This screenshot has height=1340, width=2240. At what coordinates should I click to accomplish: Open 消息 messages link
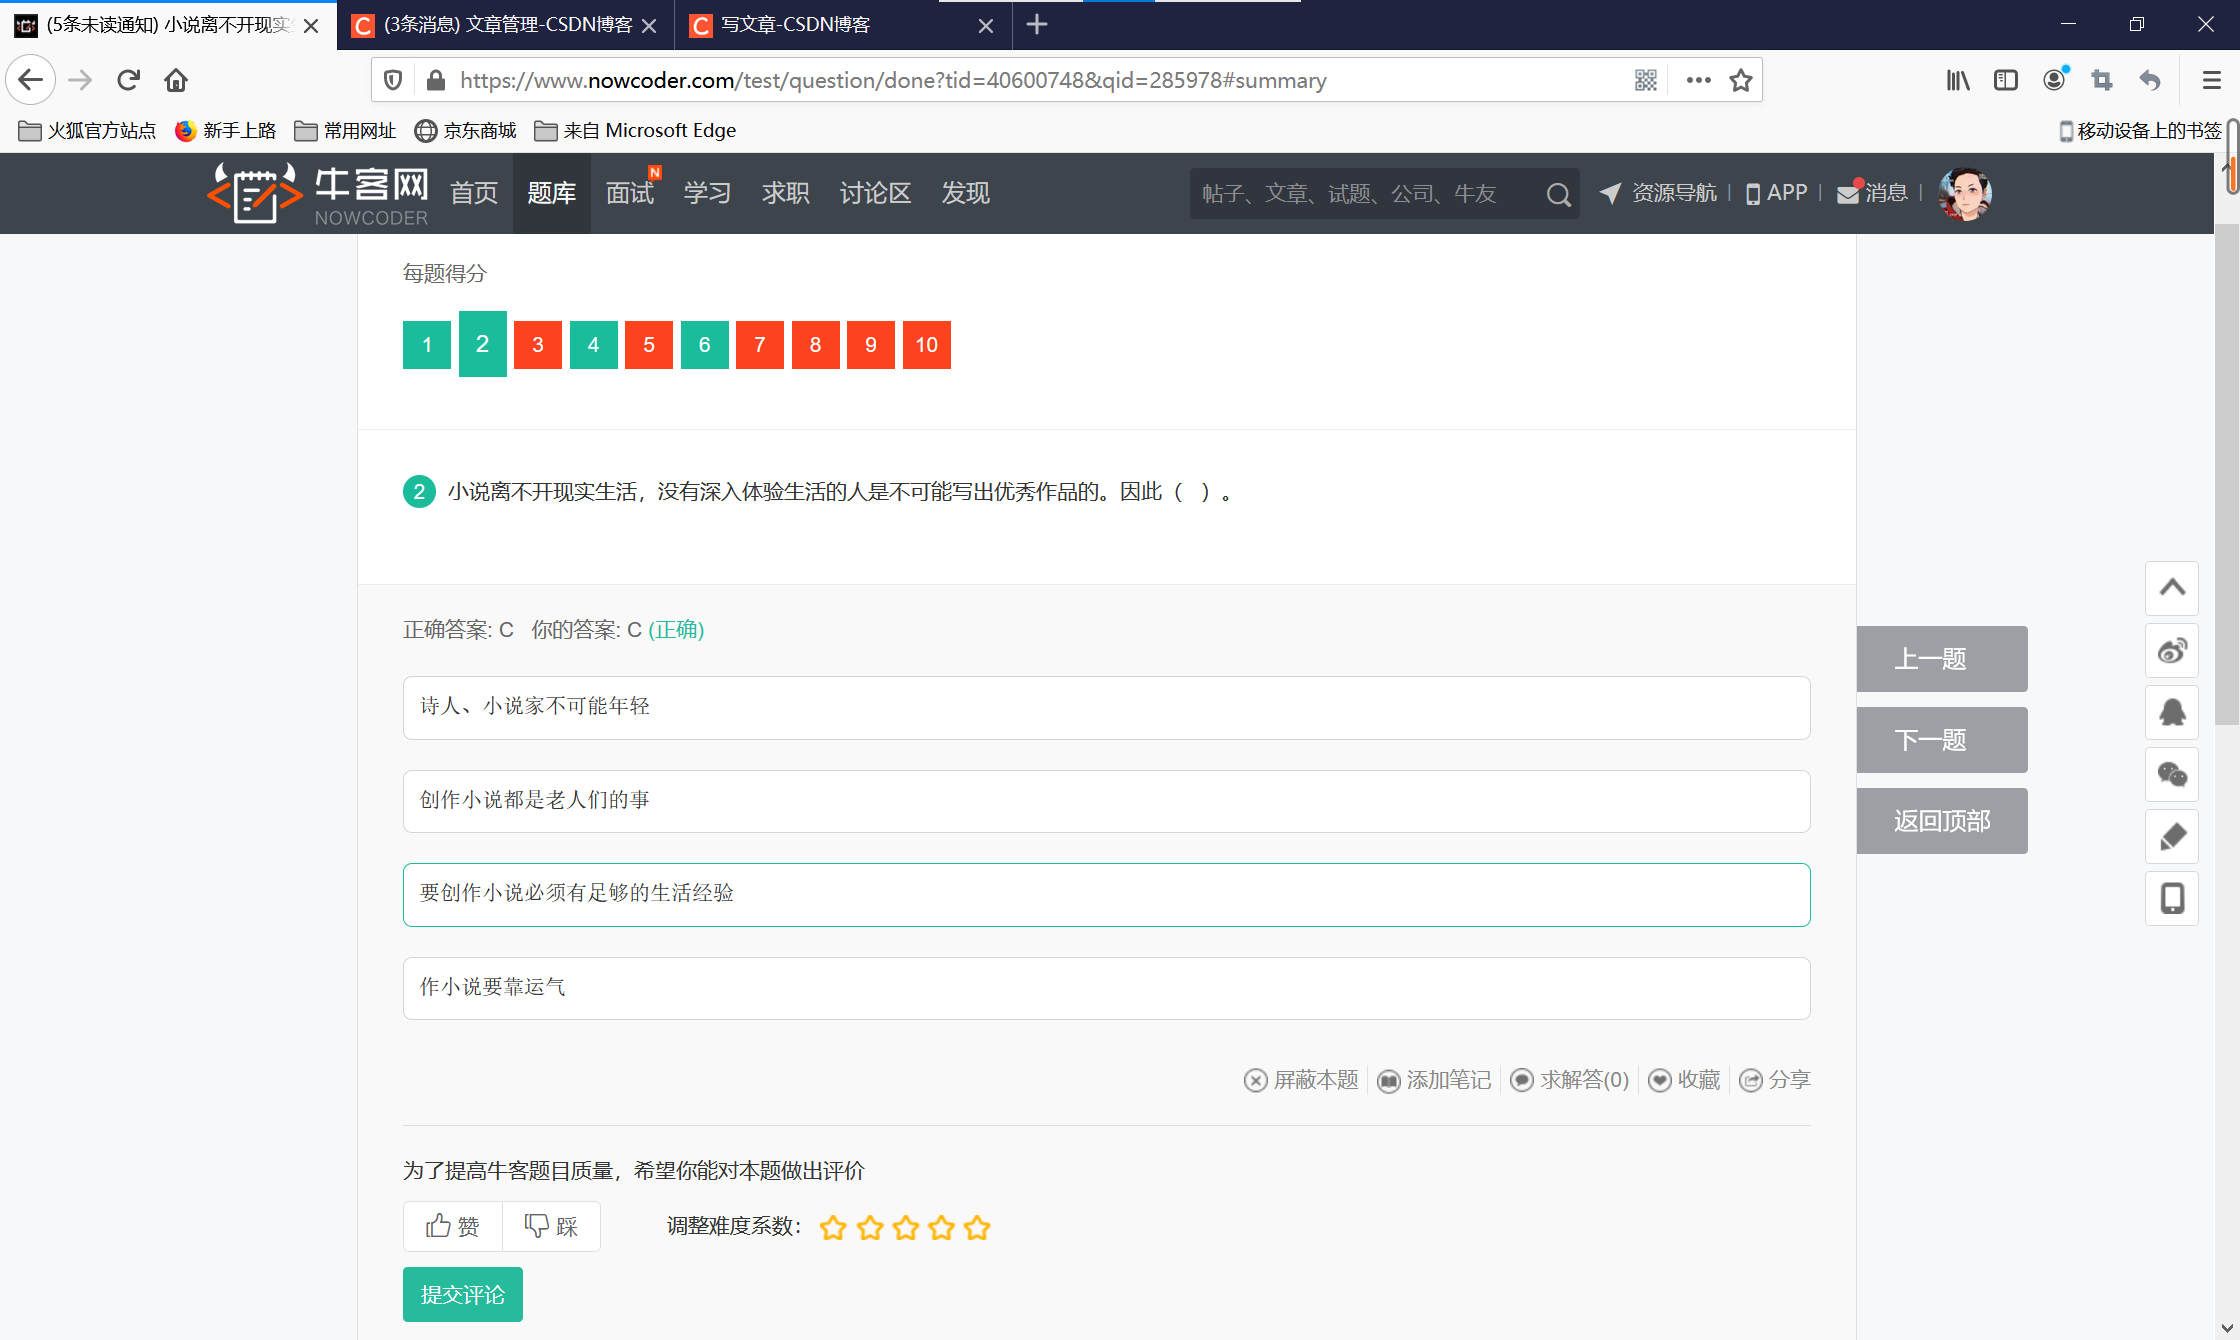[x=1873, y=193]
